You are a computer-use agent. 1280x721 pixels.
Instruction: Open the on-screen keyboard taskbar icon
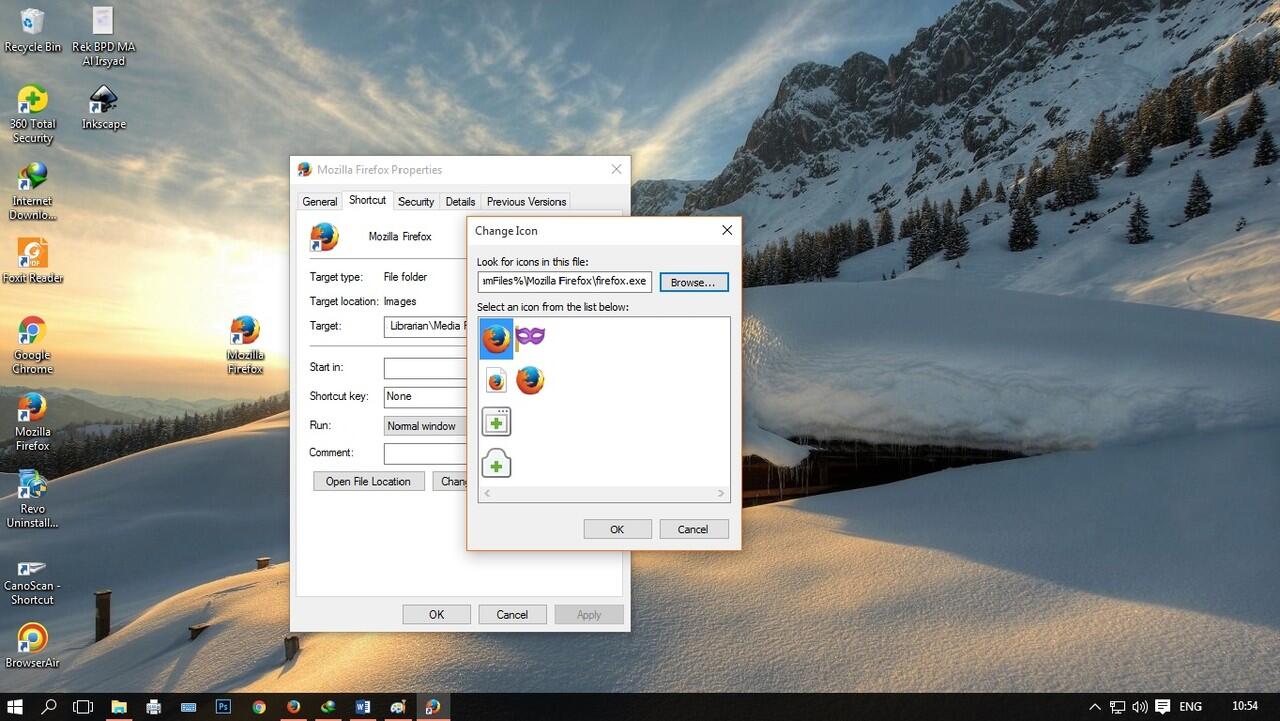[188, 706]
